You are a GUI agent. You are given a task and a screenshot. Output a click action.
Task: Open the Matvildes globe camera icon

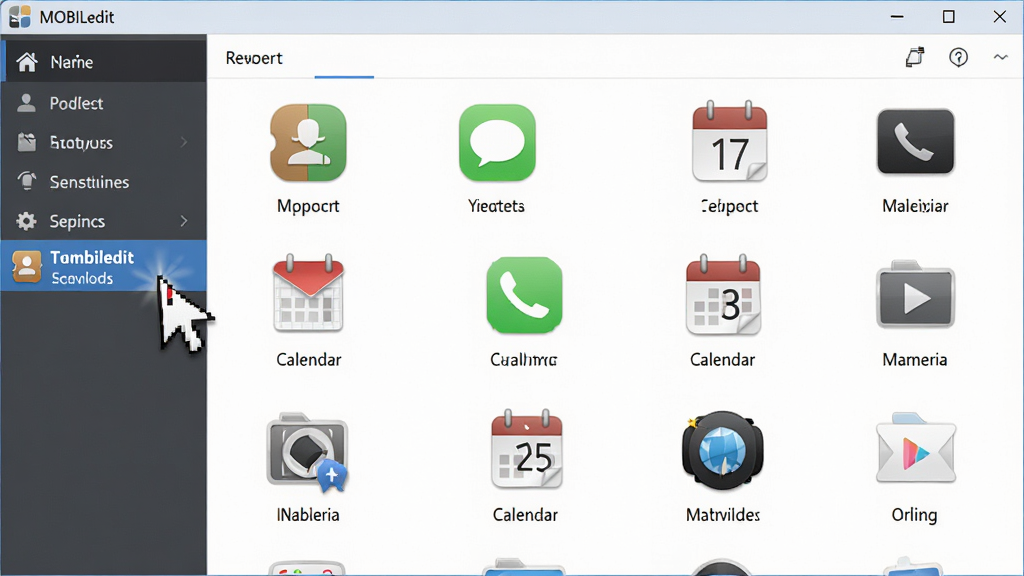[722, 450]
